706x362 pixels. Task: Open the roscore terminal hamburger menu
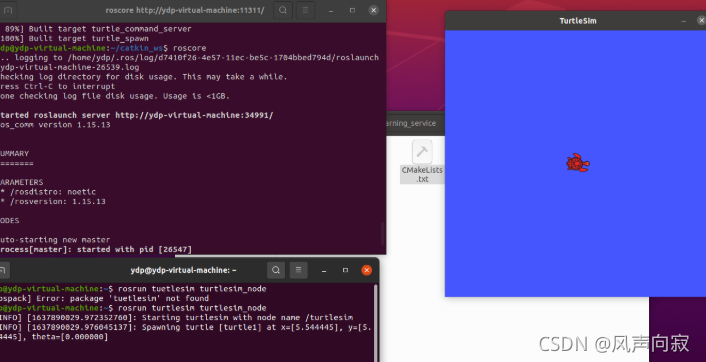click(x=305, y=10)
